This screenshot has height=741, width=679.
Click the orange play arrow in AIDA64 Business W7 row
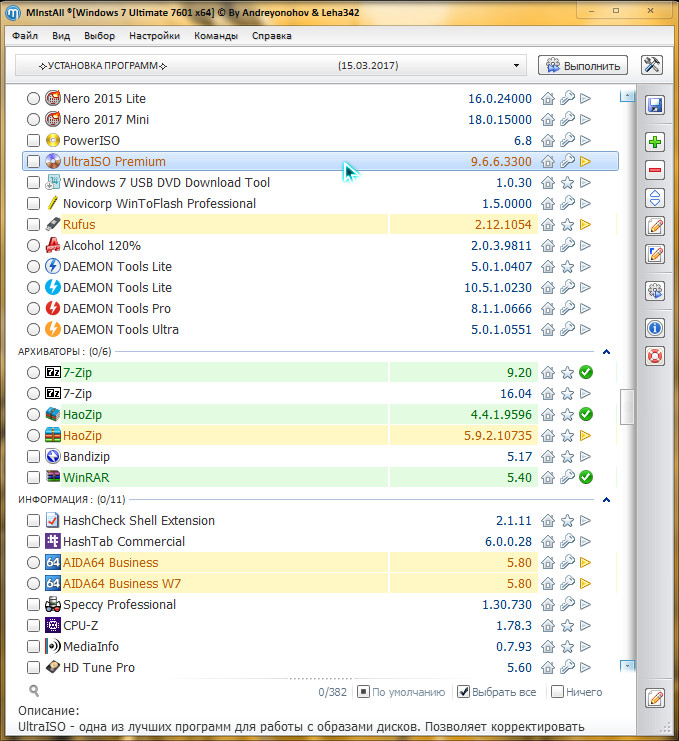(x=585, y=584)
